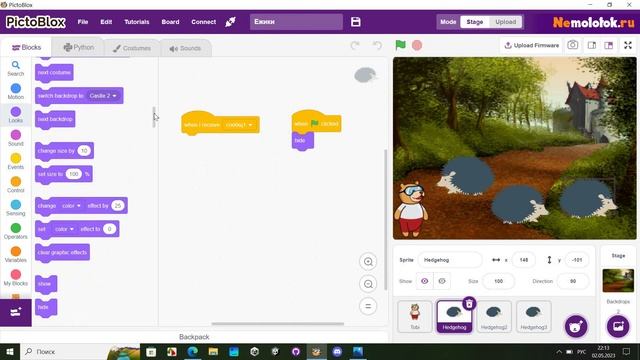
Task: Switch to the Costumes tab
Action: tap(132, 48)
